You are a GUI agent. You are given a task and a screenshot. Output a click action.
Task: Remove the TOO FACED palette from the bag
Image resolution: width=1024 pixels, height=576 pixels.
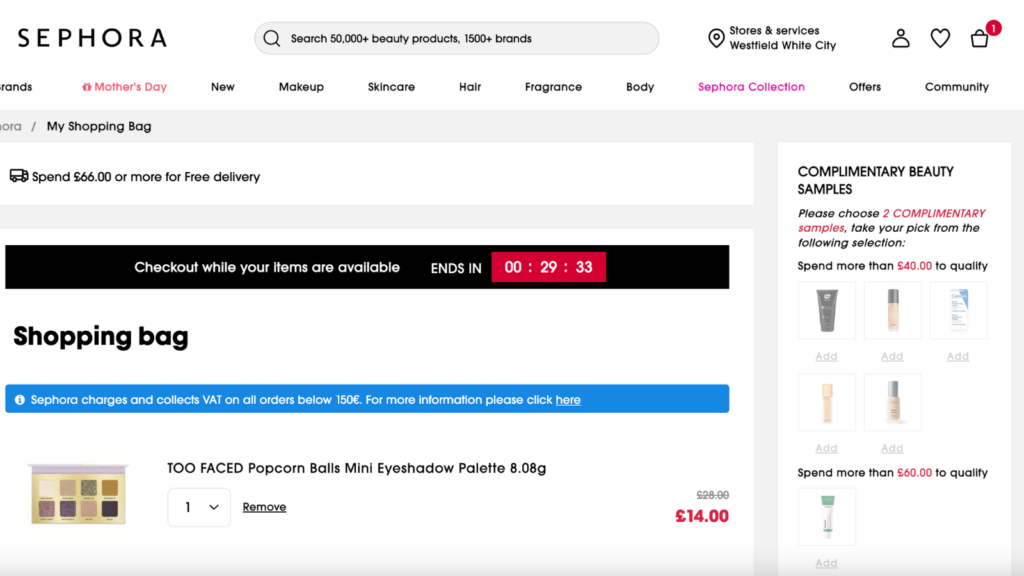click(264, 507)
